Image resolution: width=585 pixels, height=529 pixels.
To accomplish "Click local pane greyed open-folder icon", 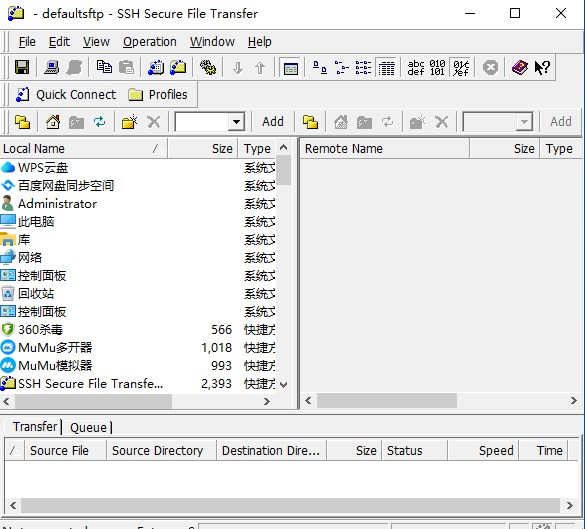I will 76,122.
